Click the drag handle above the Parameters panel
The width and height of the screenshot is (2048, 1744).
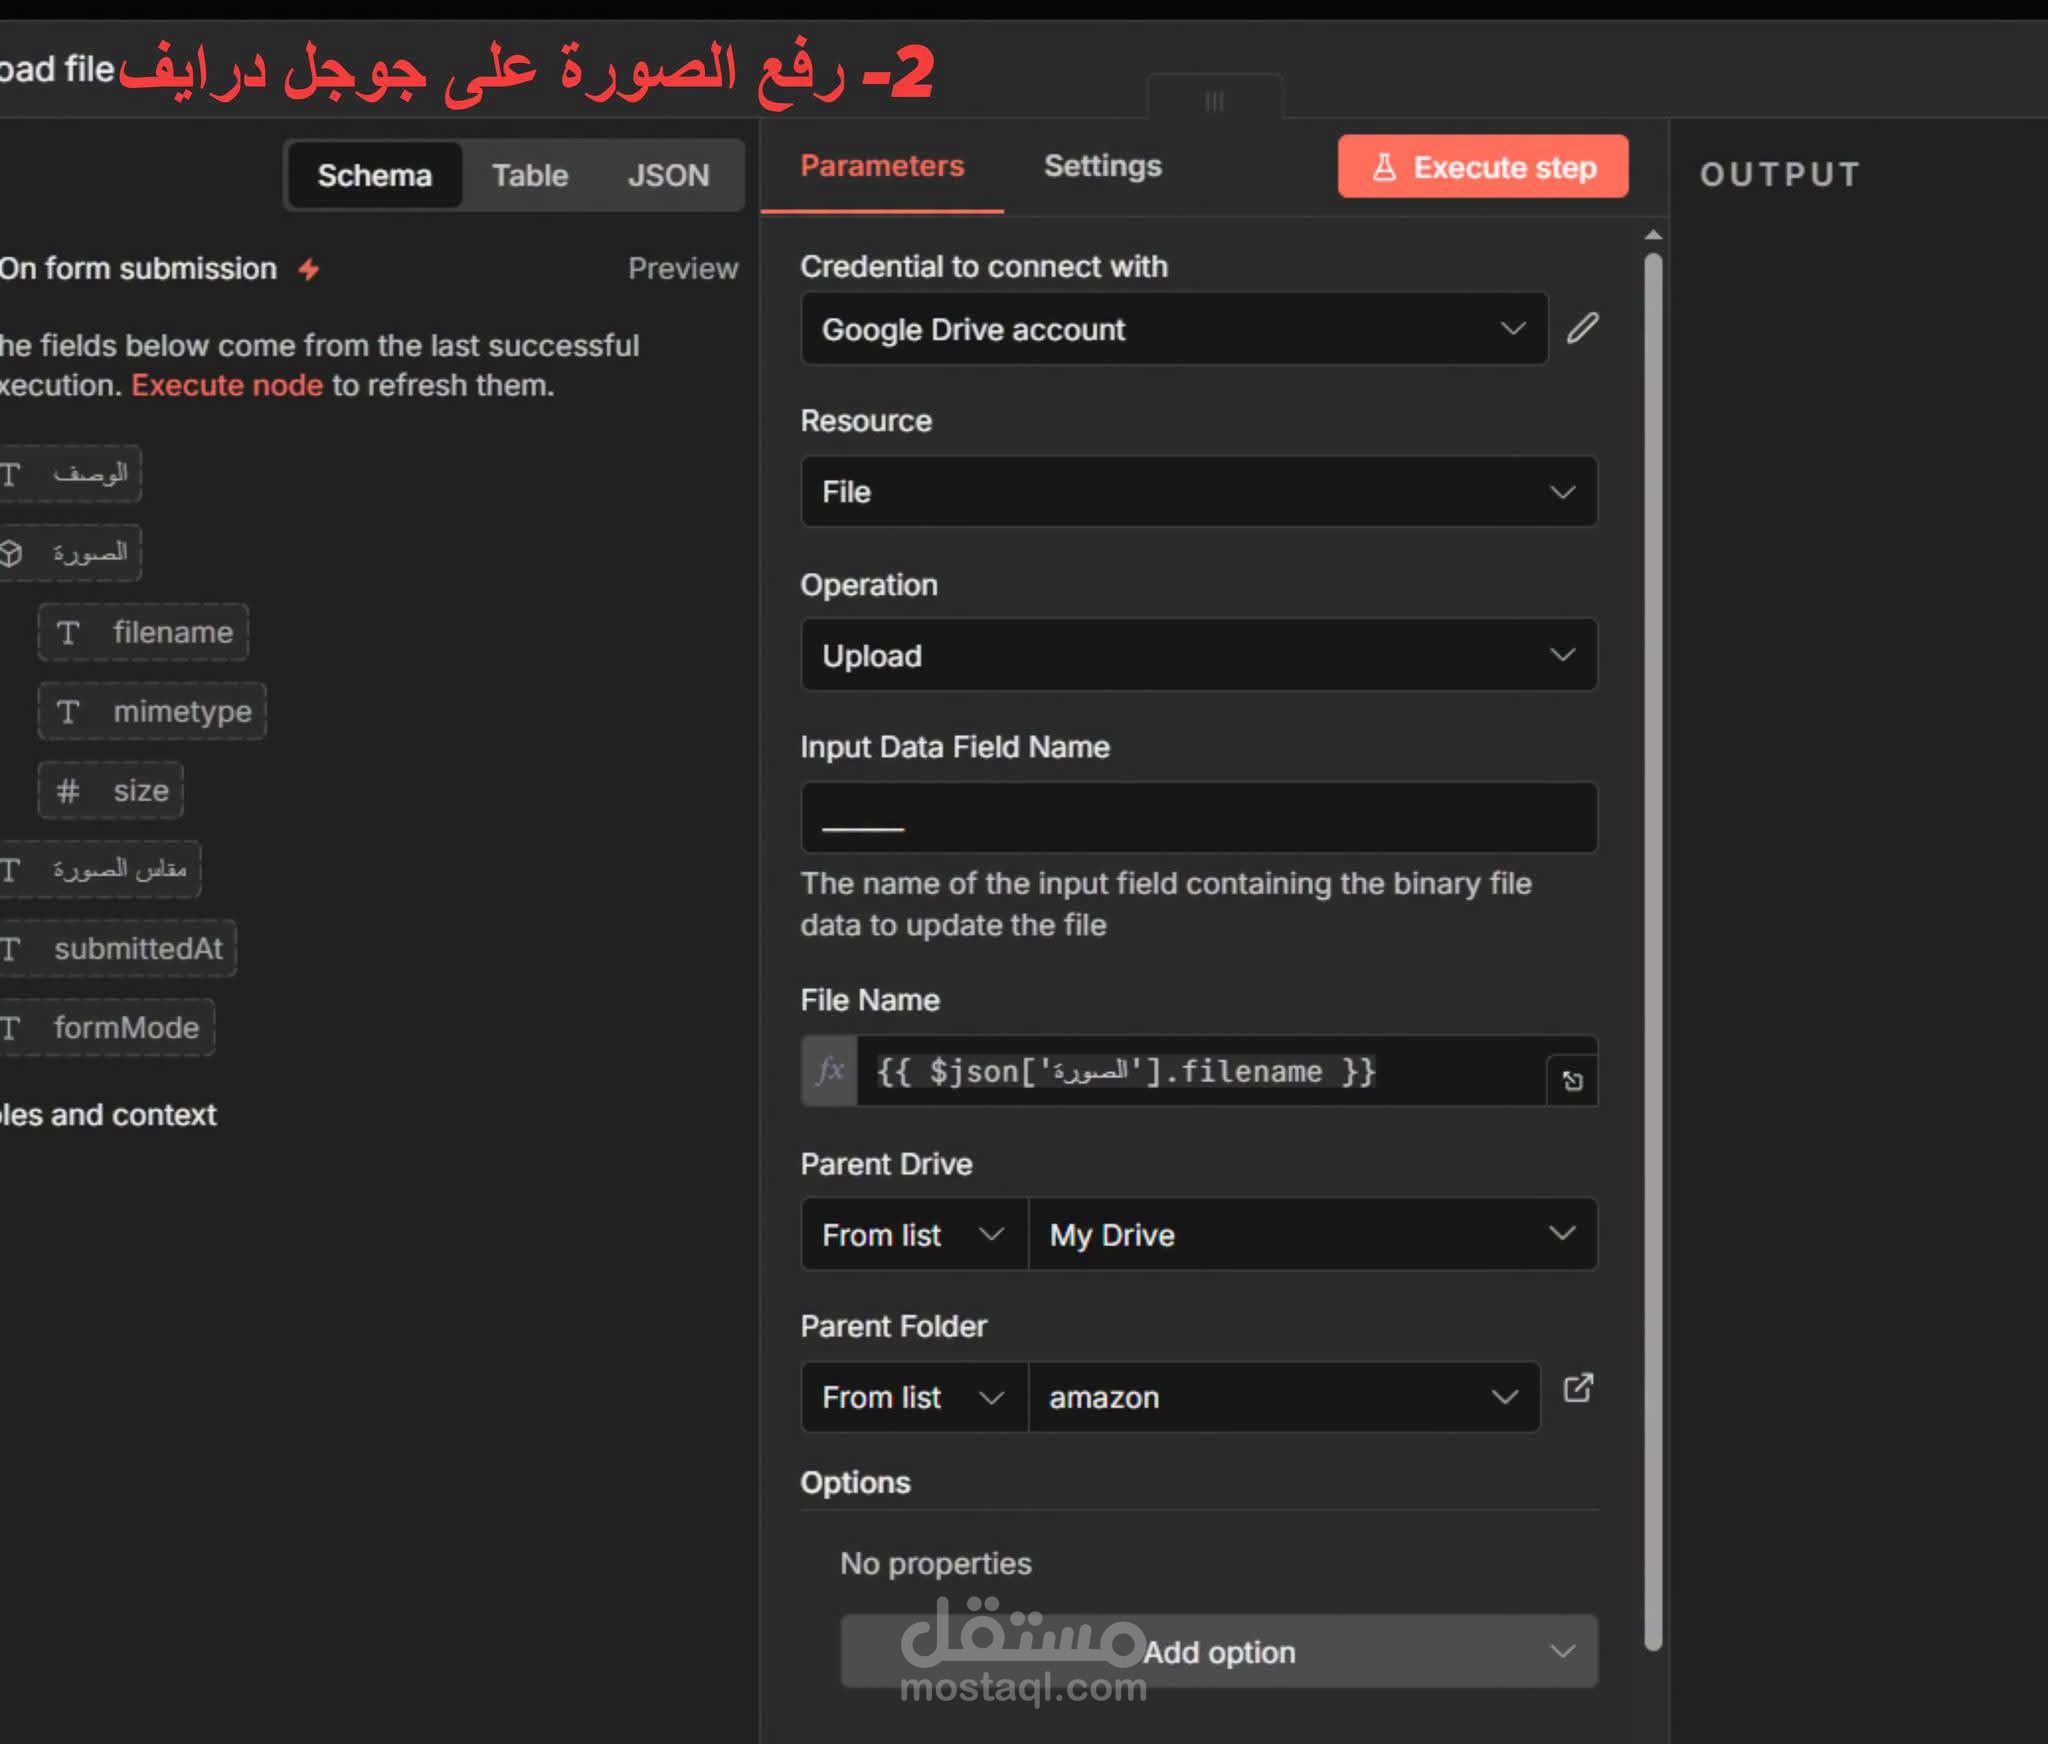pyautogui.click(x=1214, y=101)
